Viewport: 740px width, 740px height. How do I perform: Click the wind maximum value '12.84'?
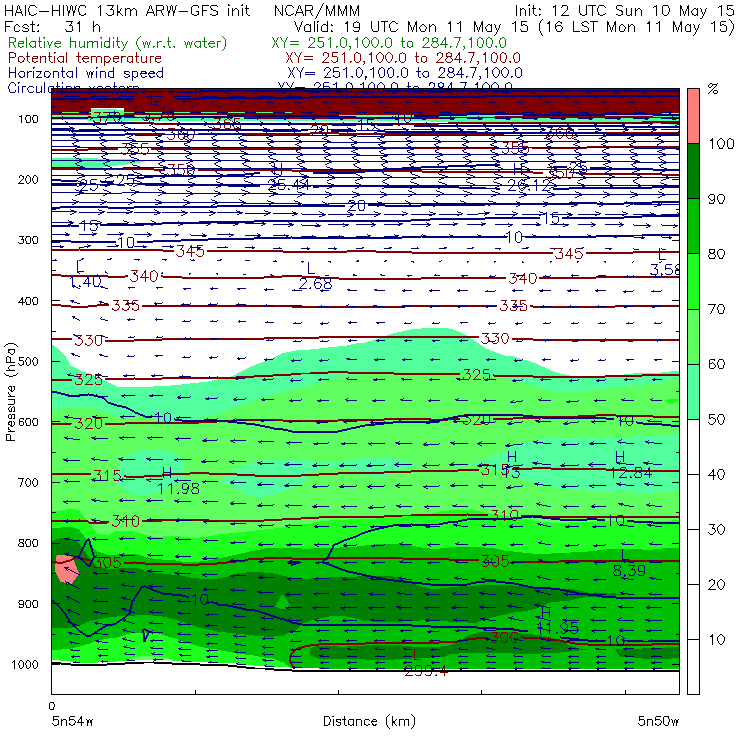tap(631, 472)
